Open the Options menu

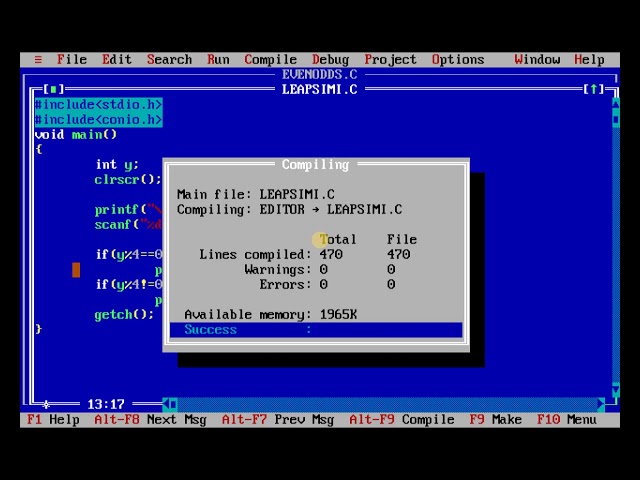[458, 60]
